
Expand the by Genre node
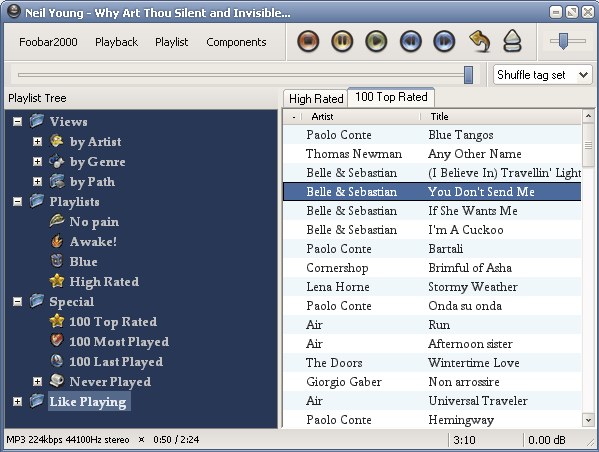(x=37, y=161)
